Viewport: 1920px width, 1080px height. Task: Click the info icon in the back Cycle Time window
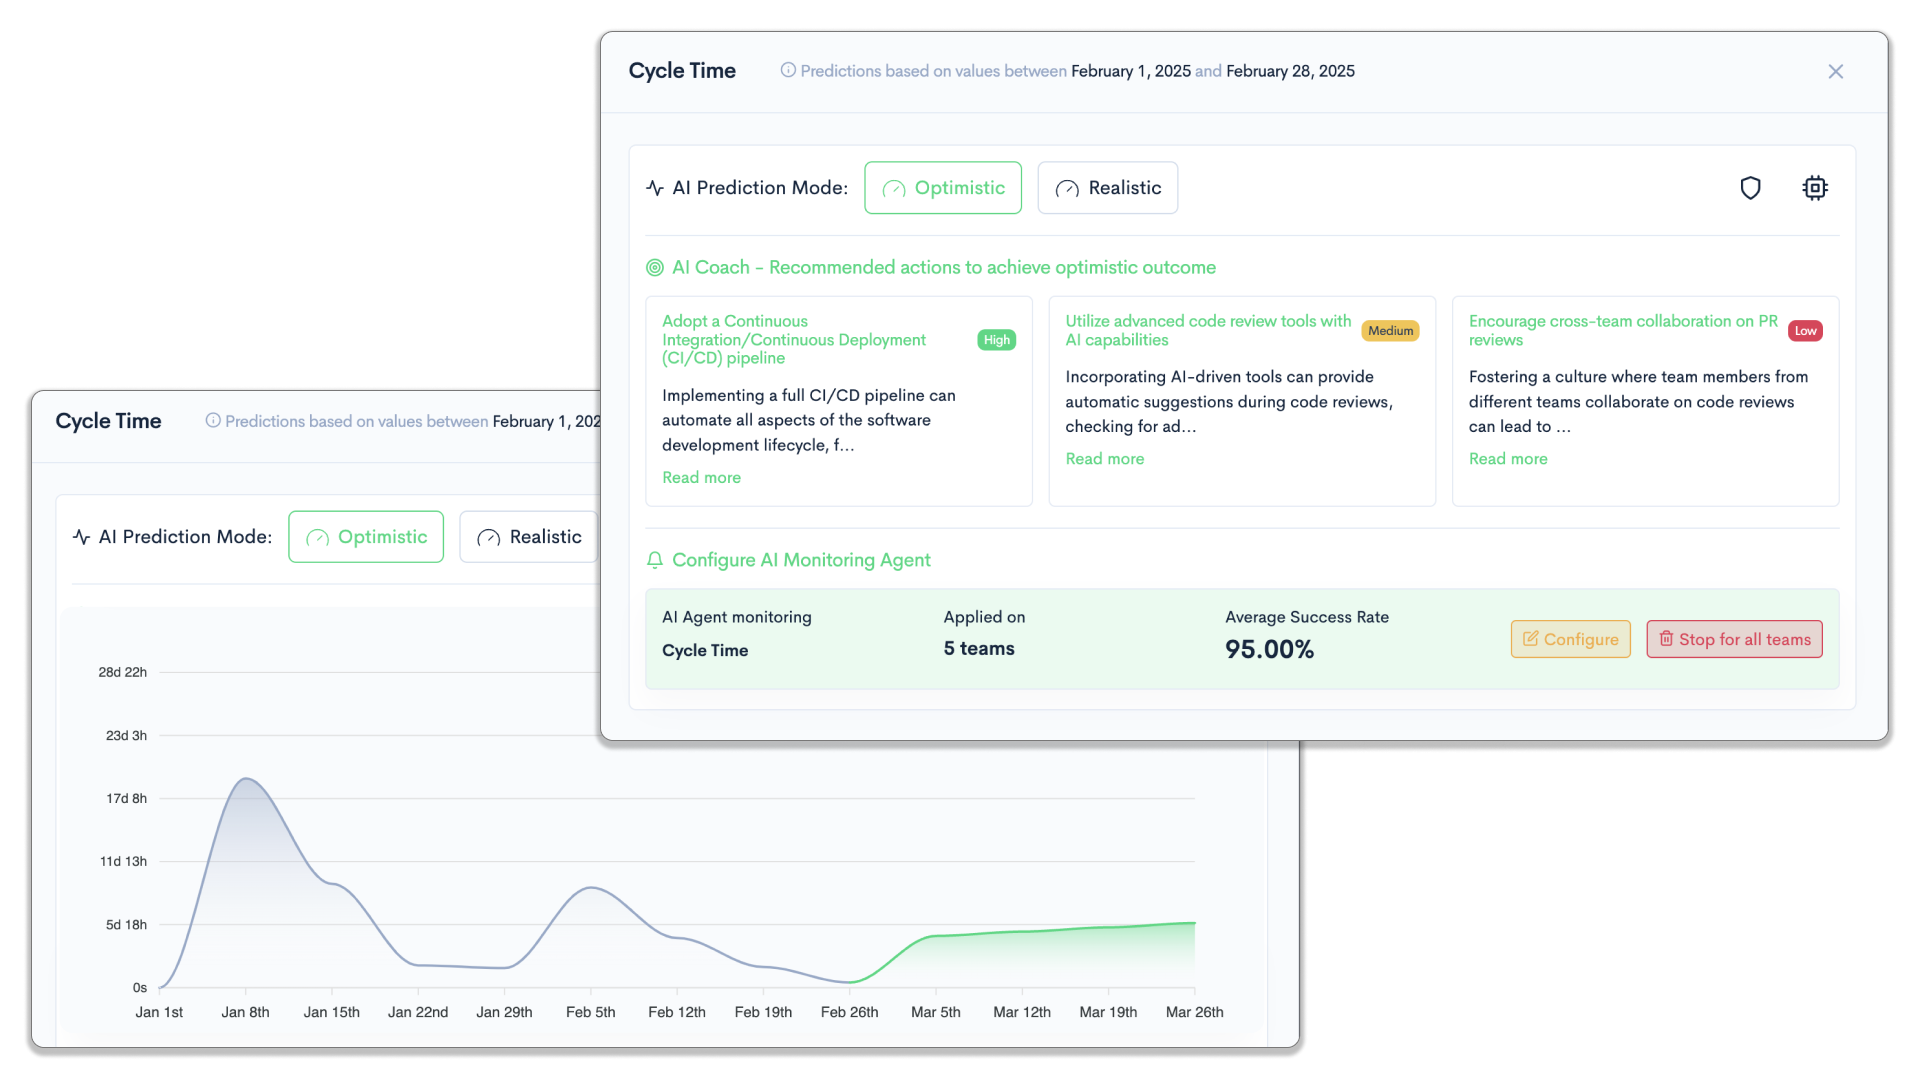(x=213, y=420)
